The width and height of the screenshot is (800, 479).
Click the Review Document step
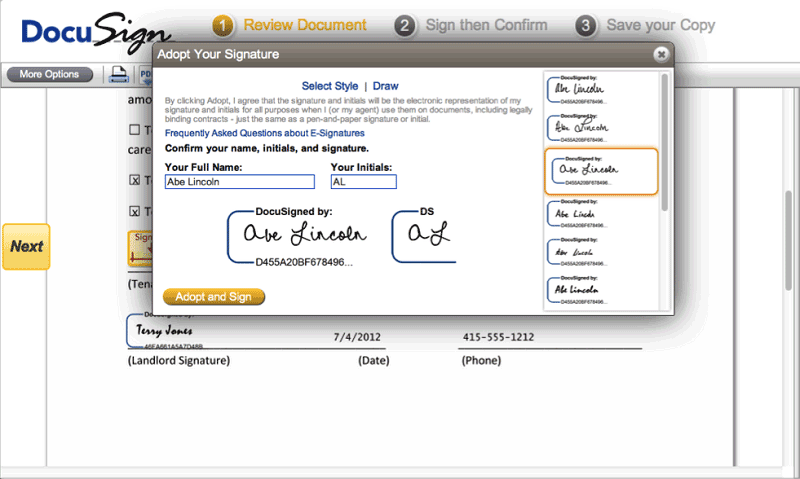point(305,25)
